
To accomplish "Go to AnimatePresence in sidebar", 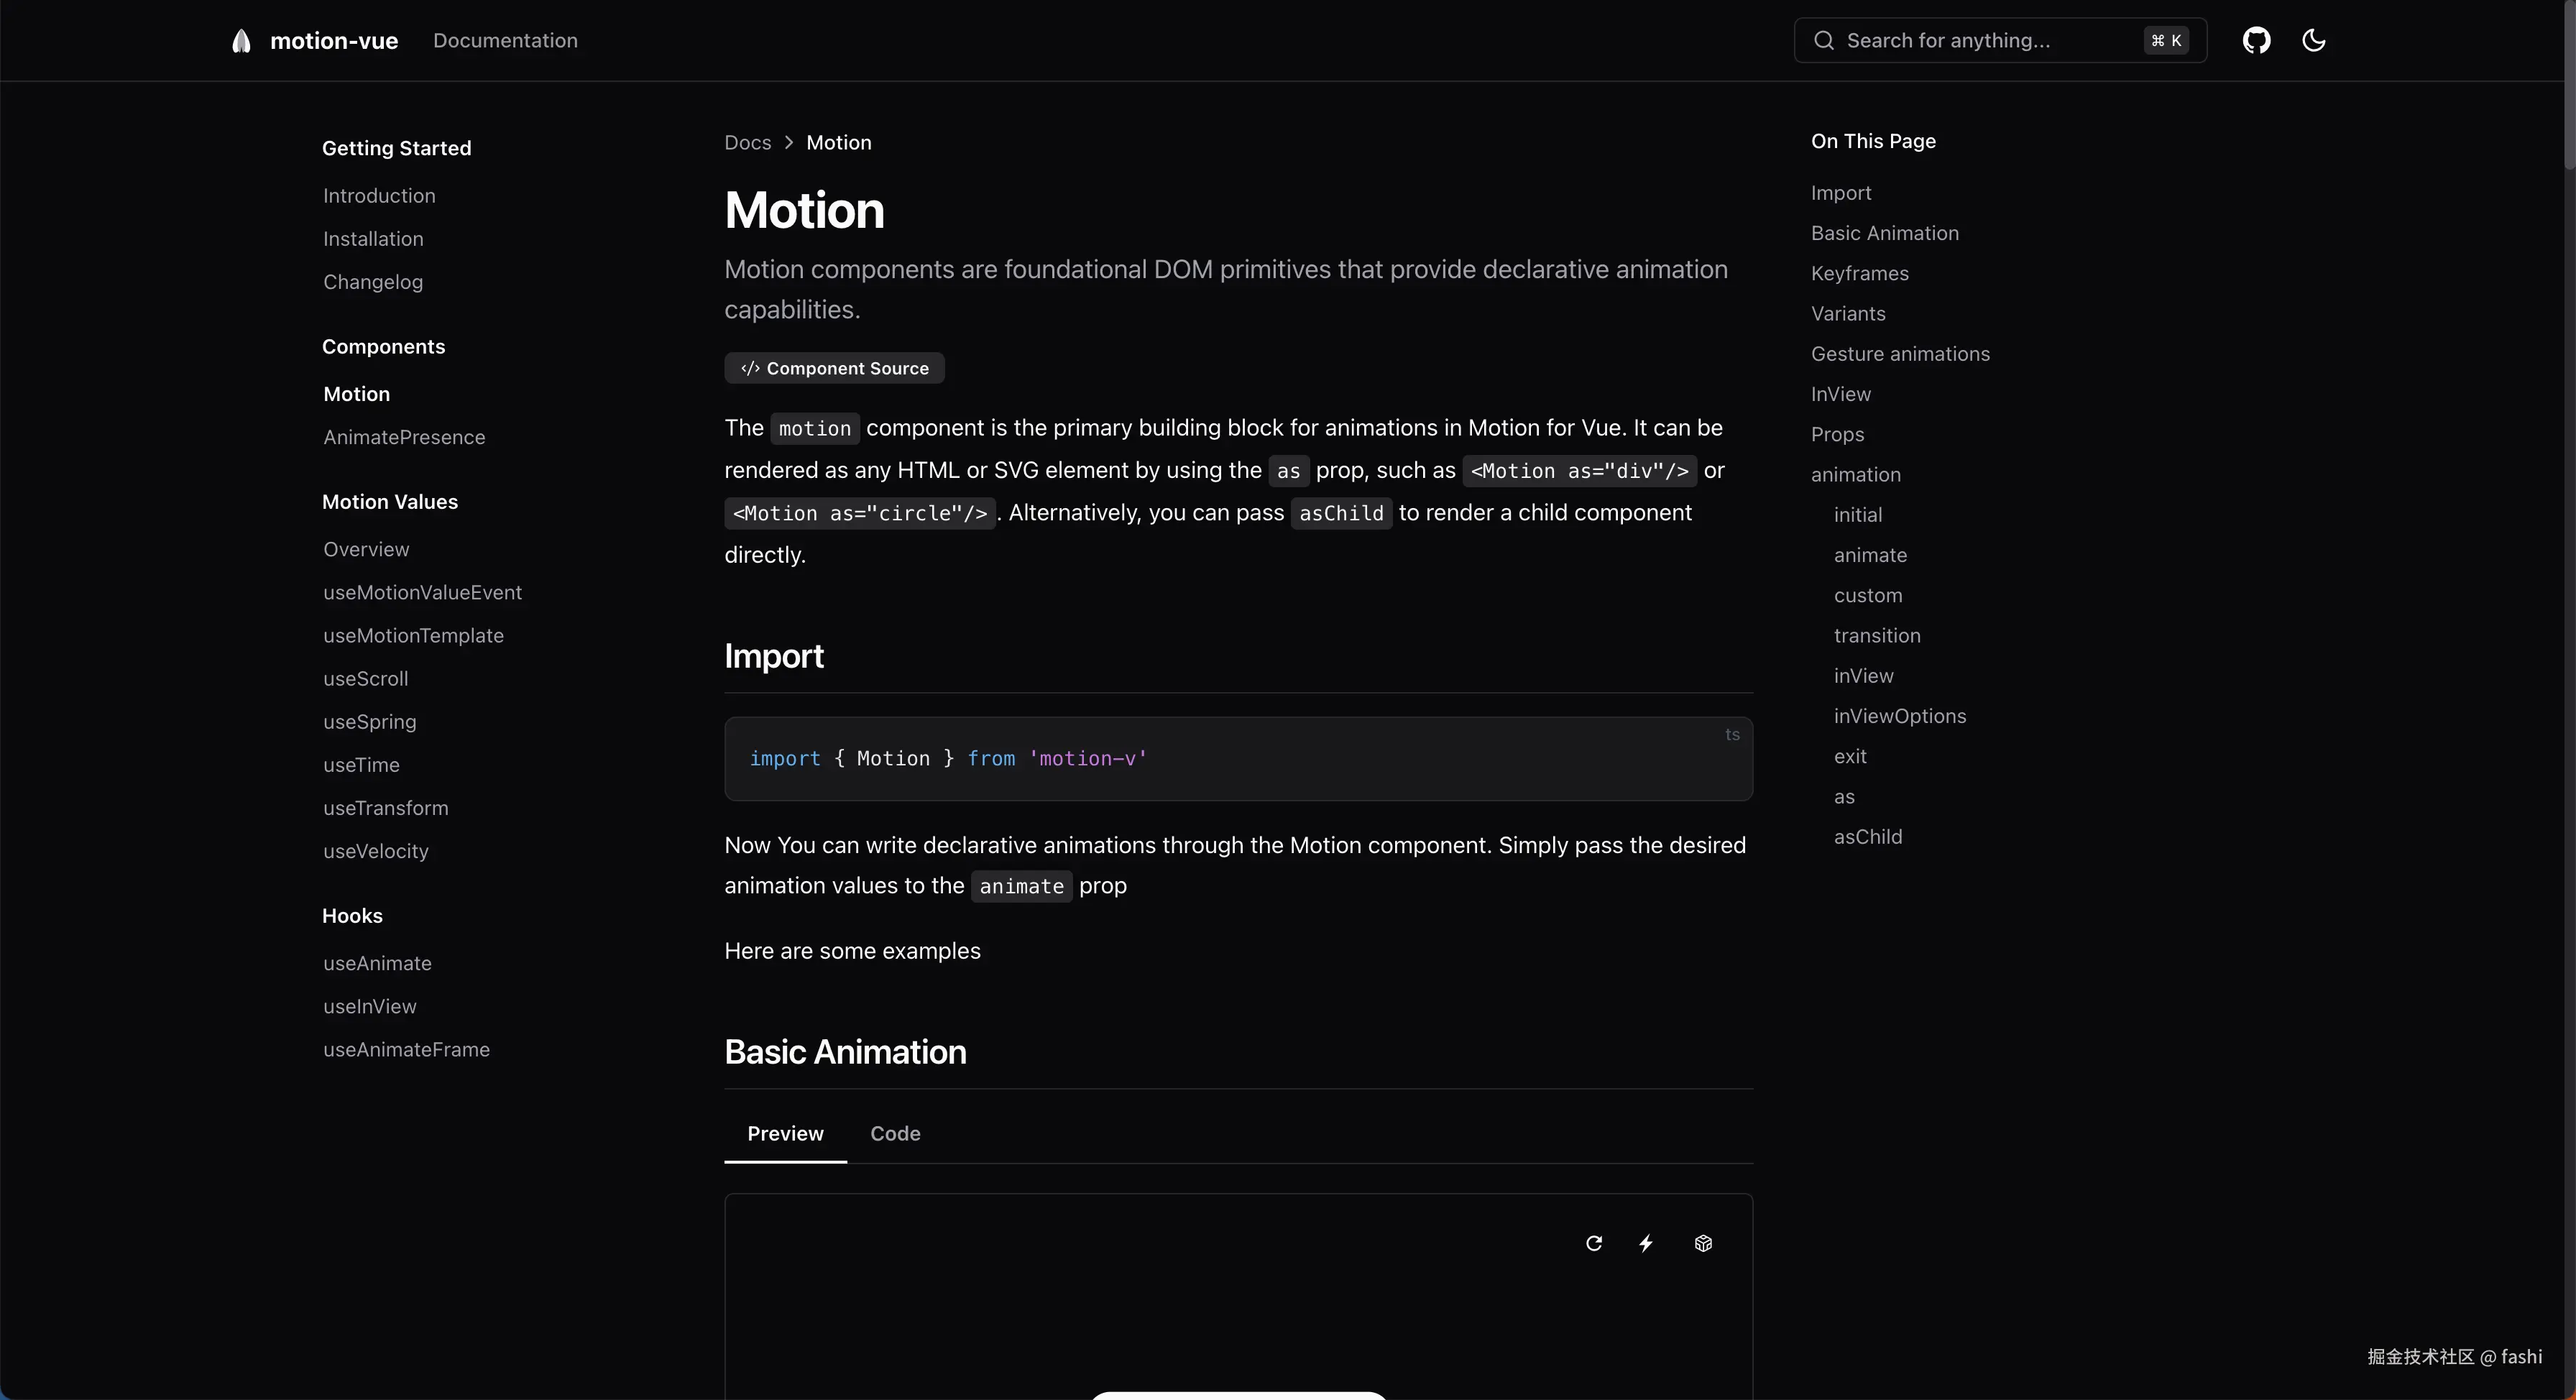I will (x=404, y=437).
